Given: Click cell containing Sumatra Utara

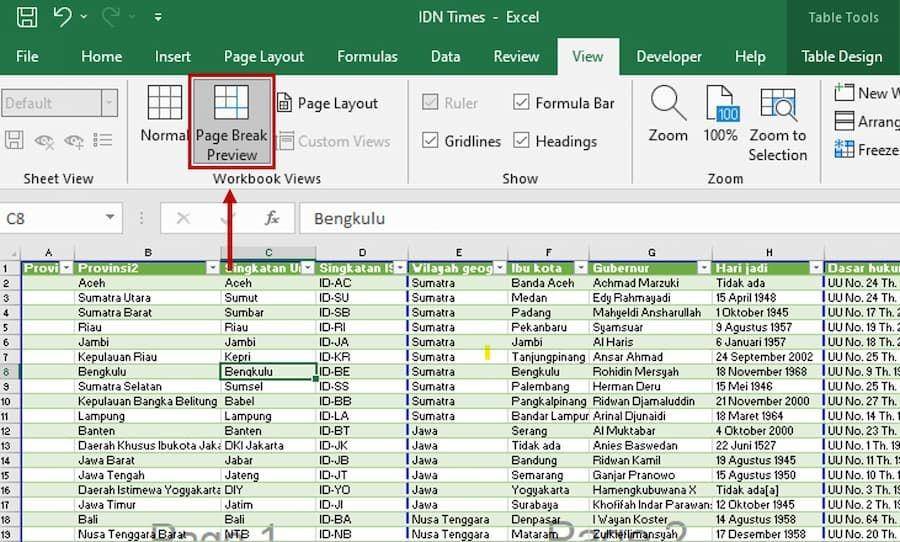Looking at the screenshot, I should point(148,298).
